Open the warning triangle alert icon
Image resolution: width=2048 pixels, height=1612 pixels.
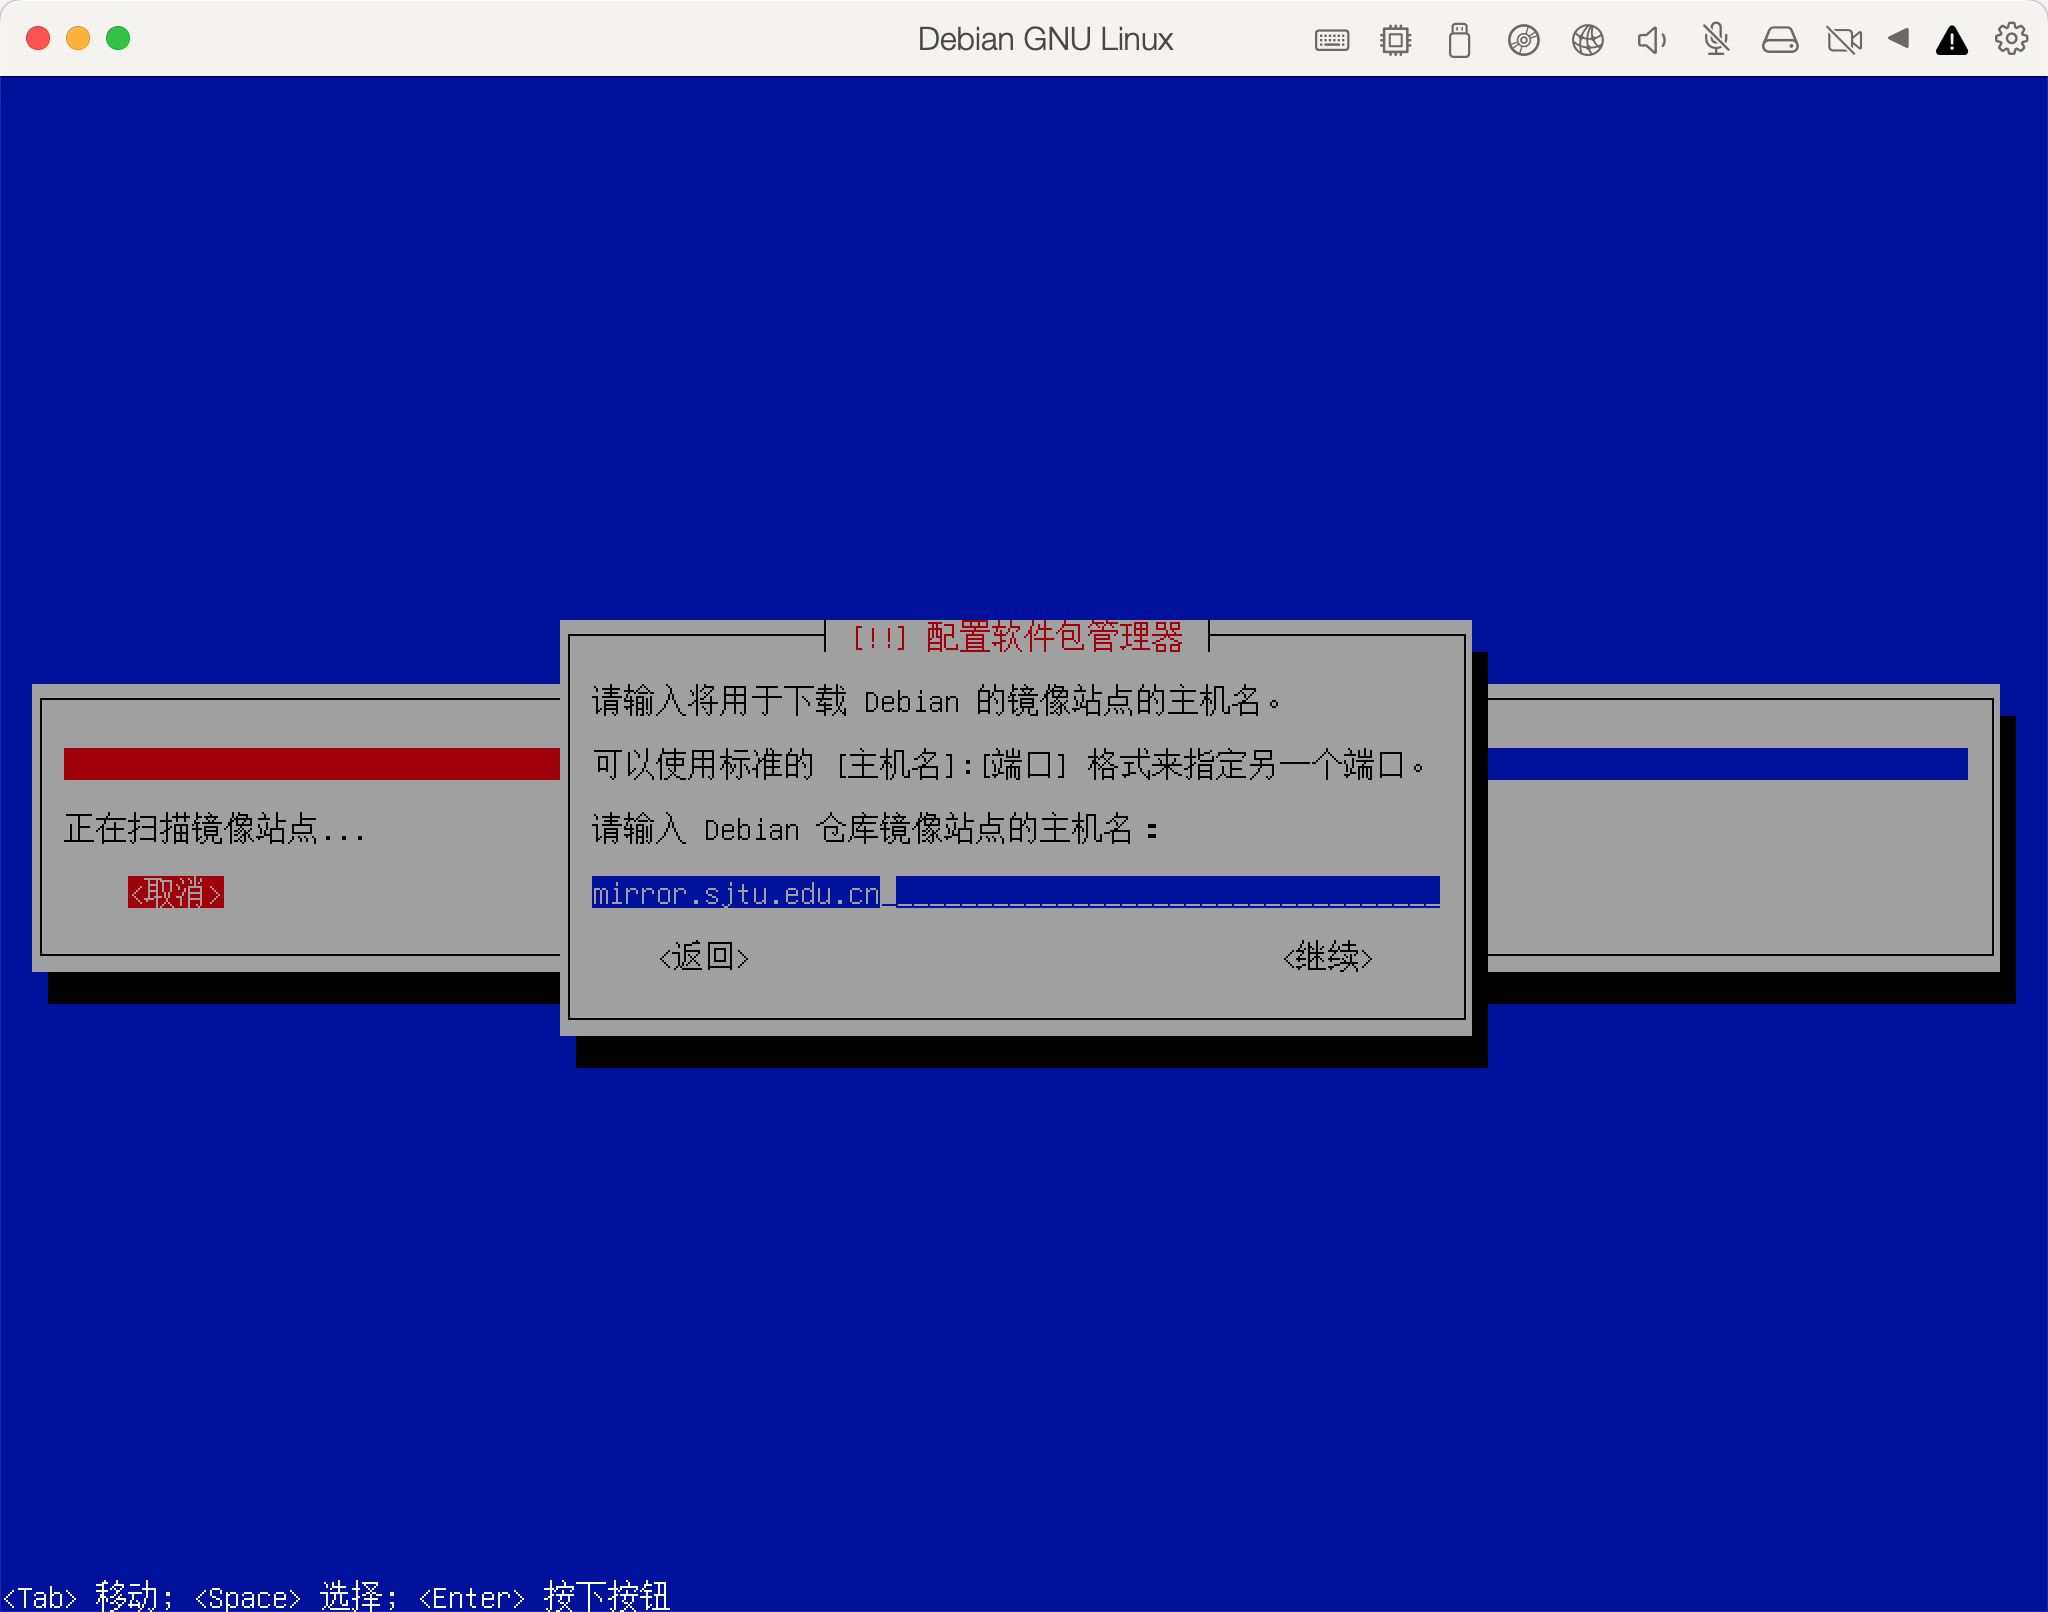coord(1952,40)
